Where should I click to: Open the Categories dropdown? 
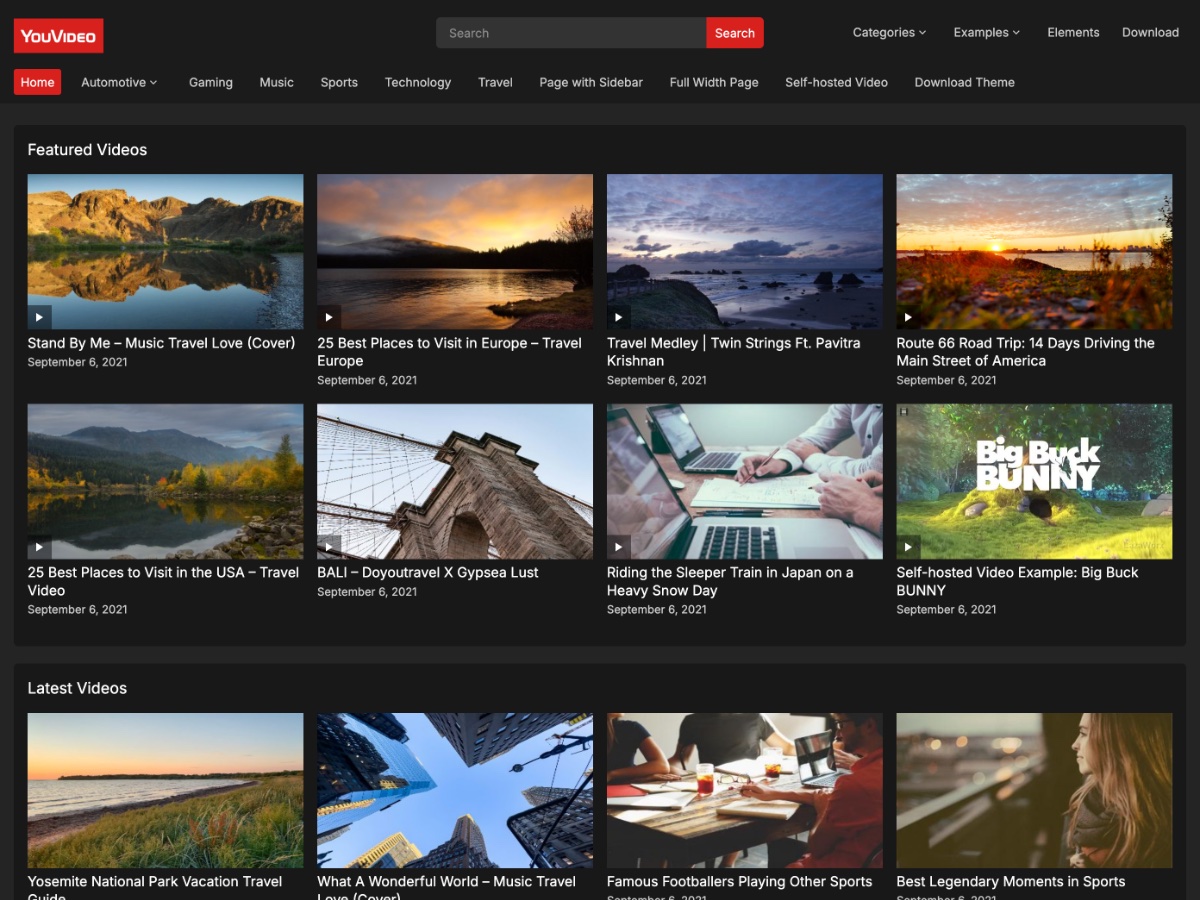coord(888,32)
